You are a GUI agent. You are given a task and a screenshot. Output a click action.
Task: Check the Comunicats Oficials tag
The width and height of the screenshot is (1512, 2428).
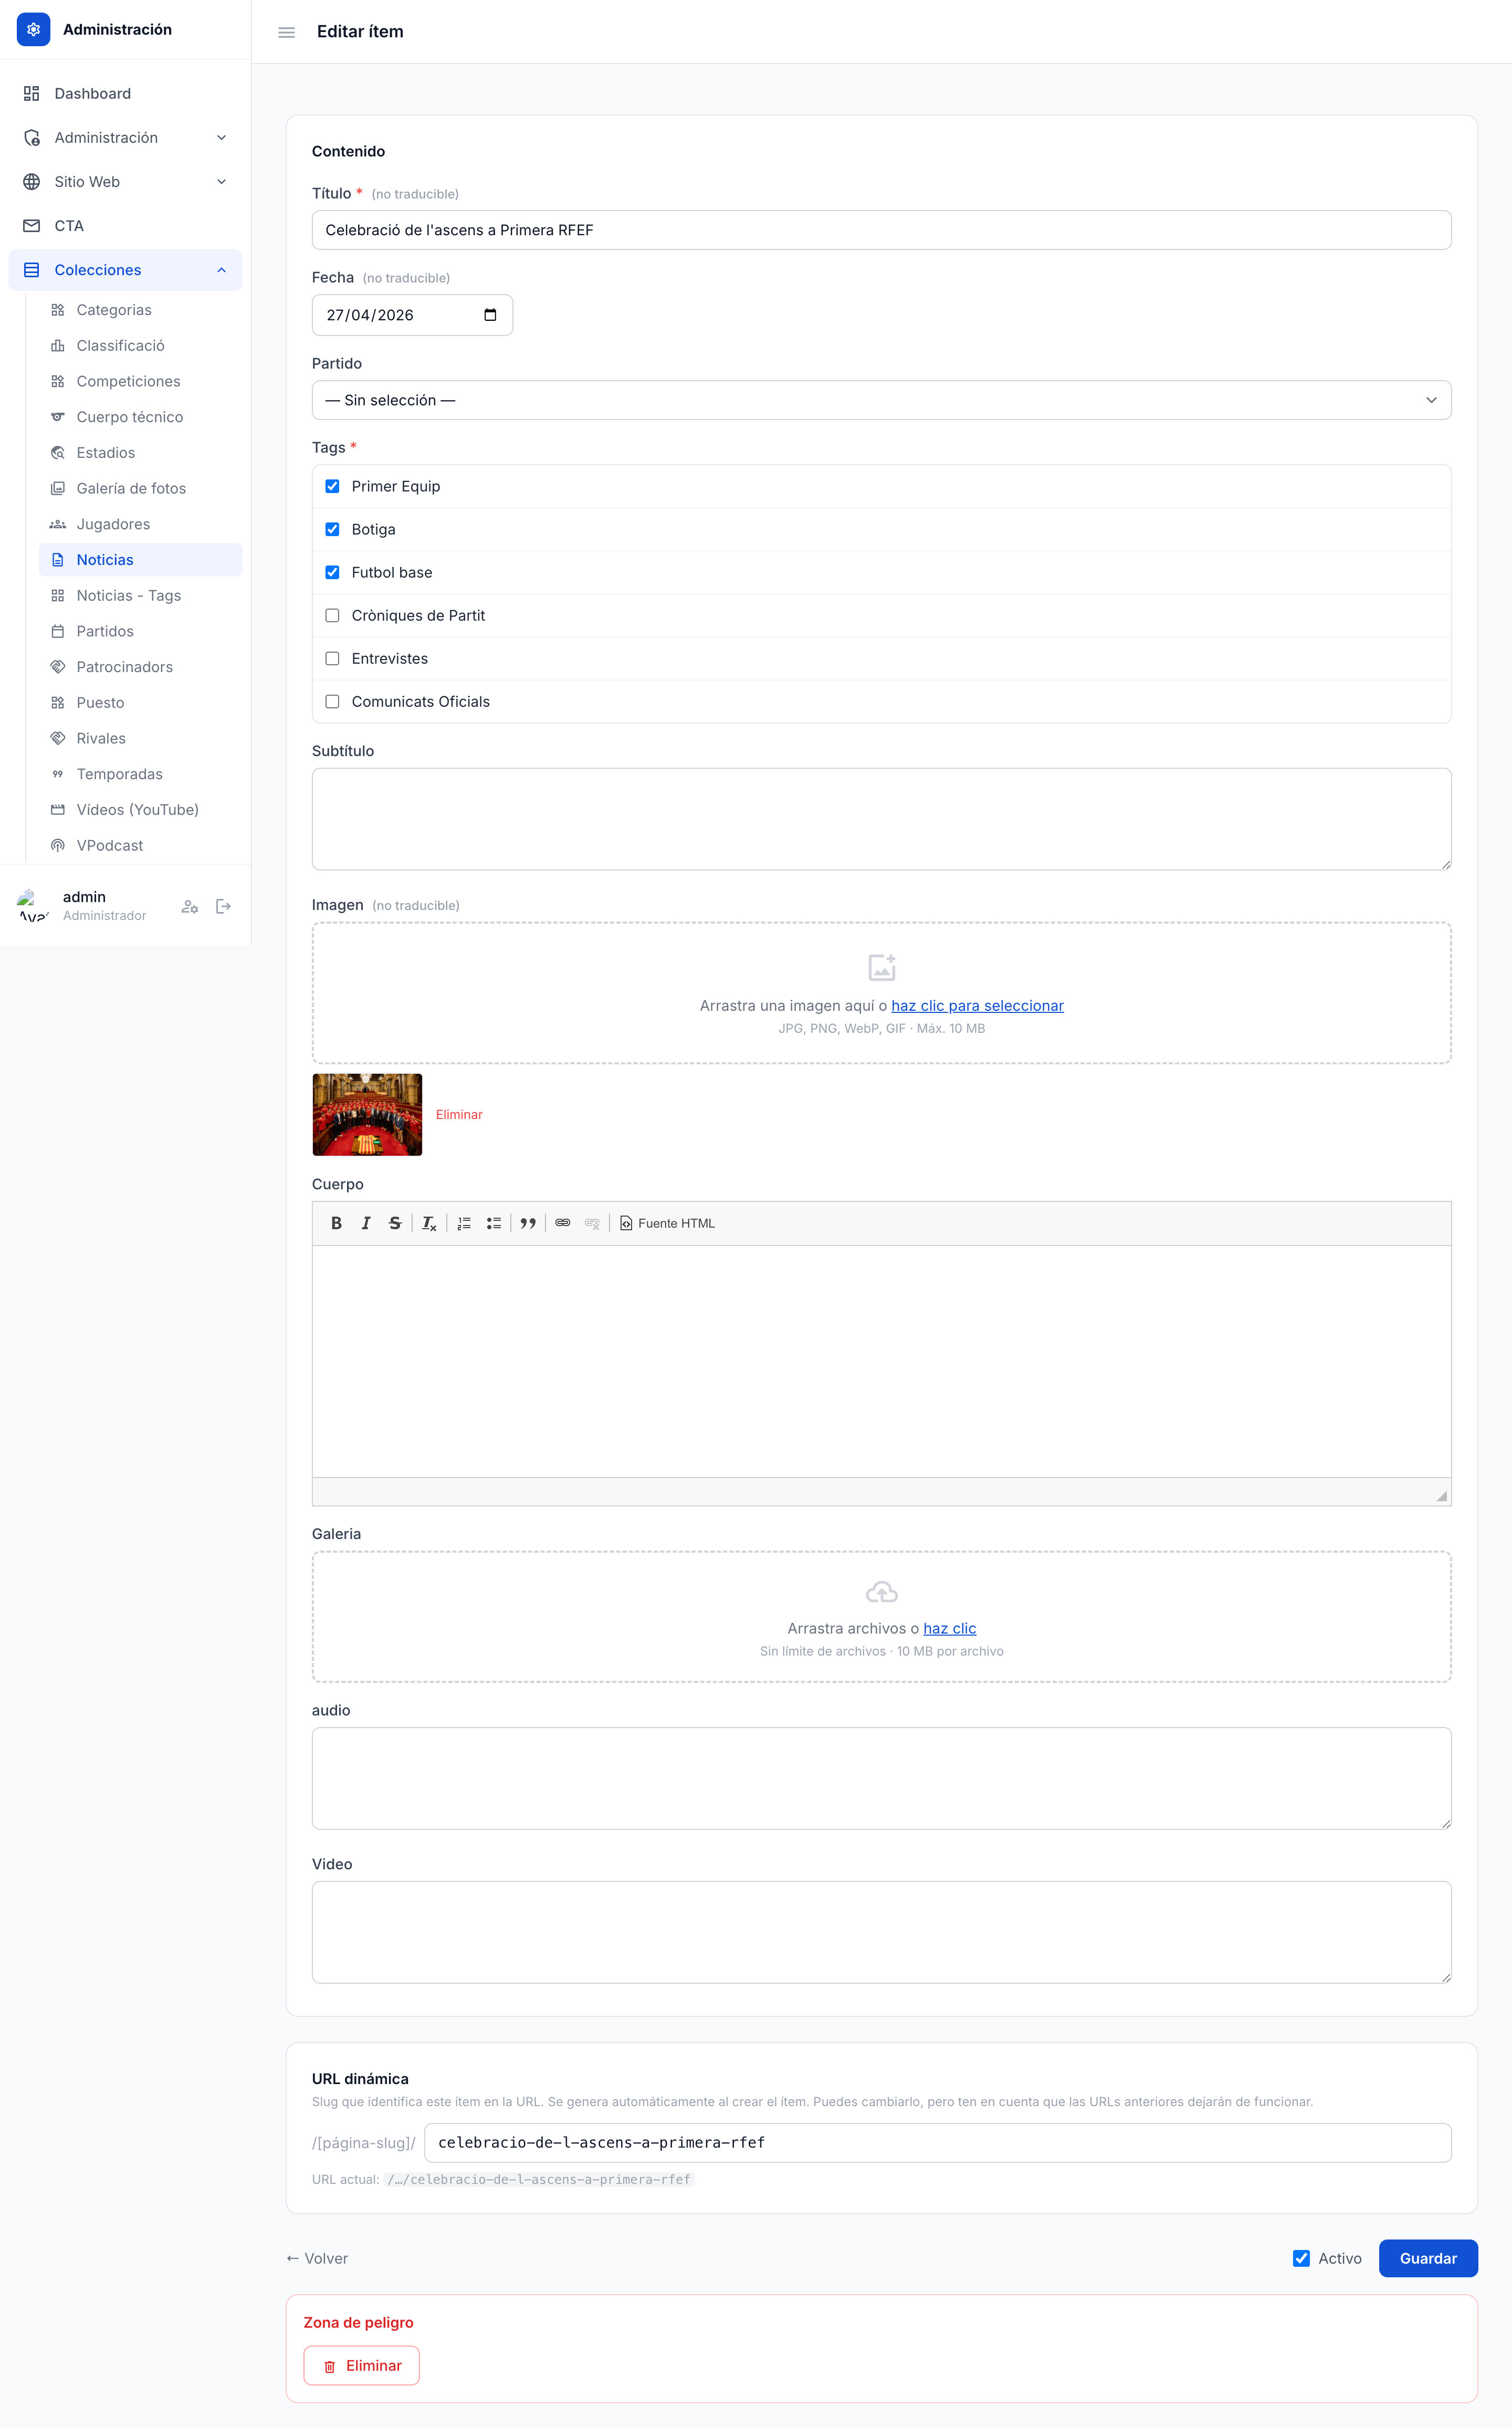pyautogui.click(x=332, y=701)
